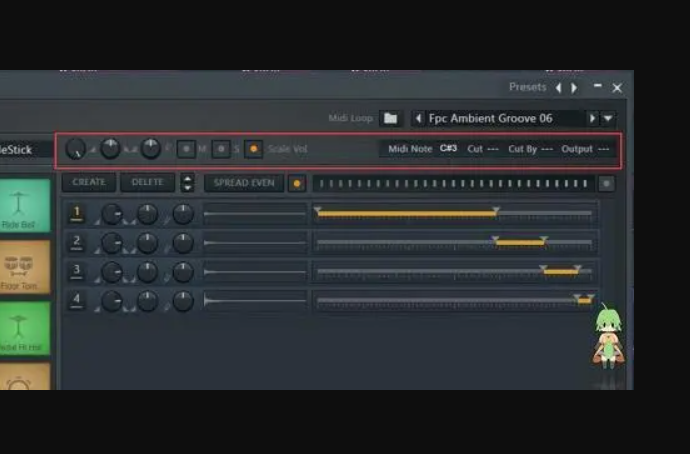Select next plugin preset arrow
Screen dimensions: 690x454
click(x=574, y=88)
